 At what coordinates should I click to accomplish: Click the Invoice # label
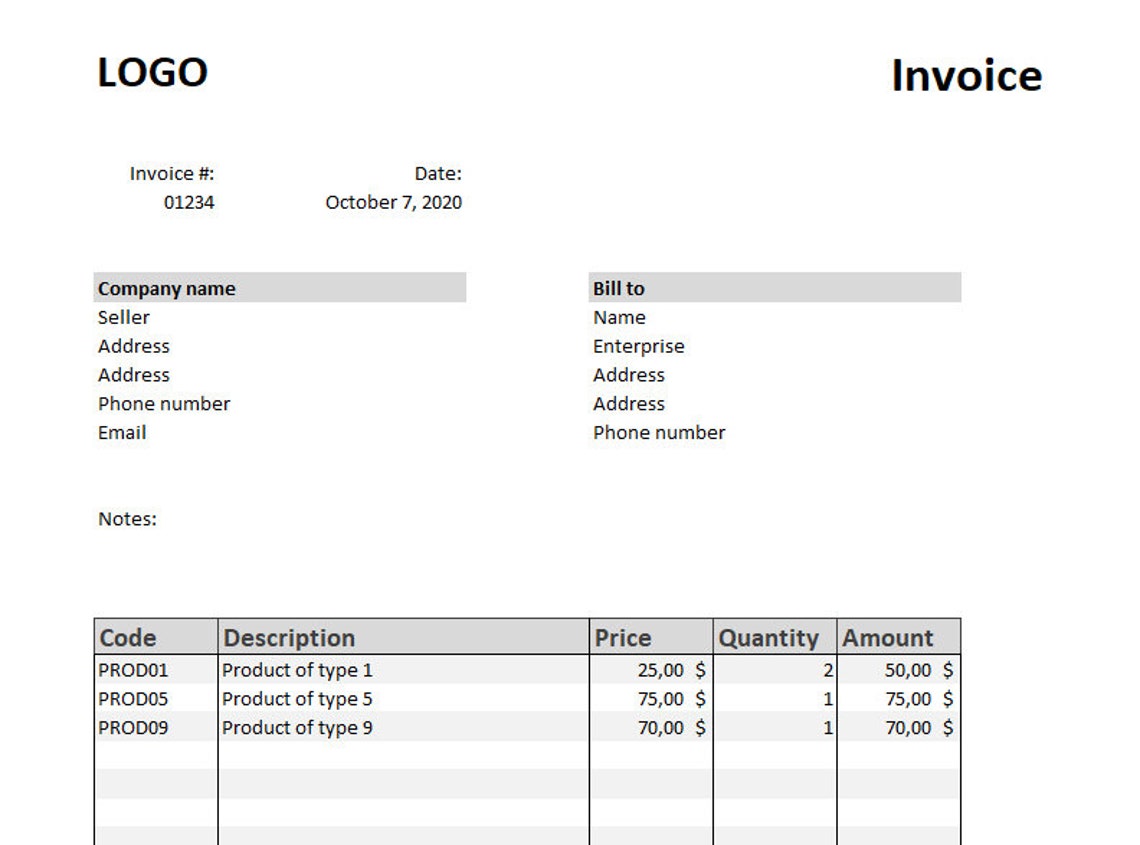coord(170,173)
